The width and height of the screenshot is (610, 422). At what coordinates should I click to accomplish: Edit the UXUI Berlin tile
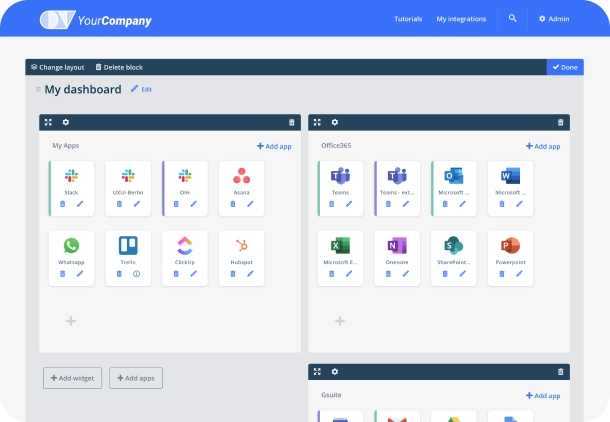137,204
